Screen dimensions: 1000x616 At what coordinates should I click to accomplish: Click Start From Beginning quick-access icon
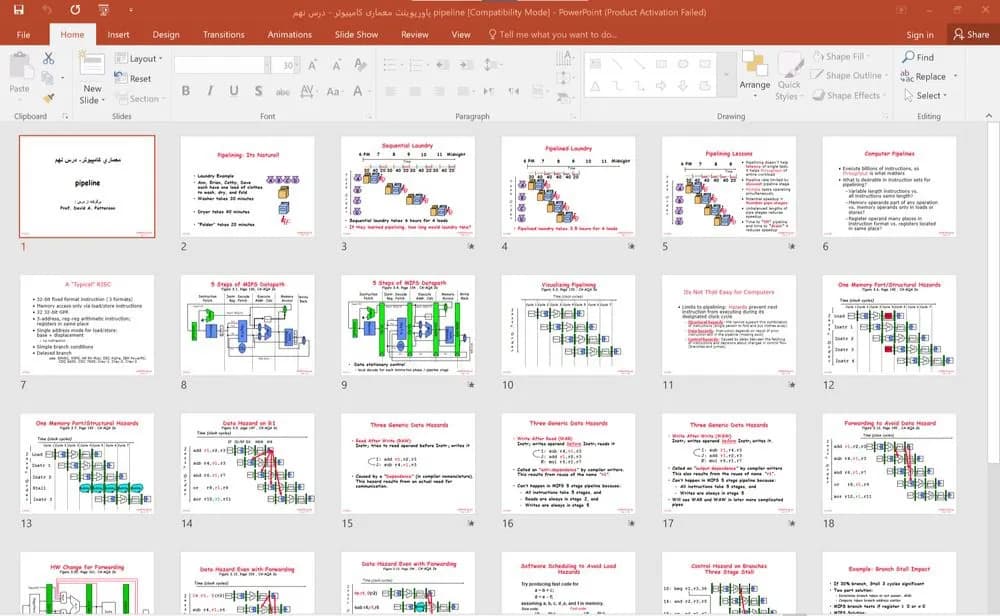tap(103, 10)
